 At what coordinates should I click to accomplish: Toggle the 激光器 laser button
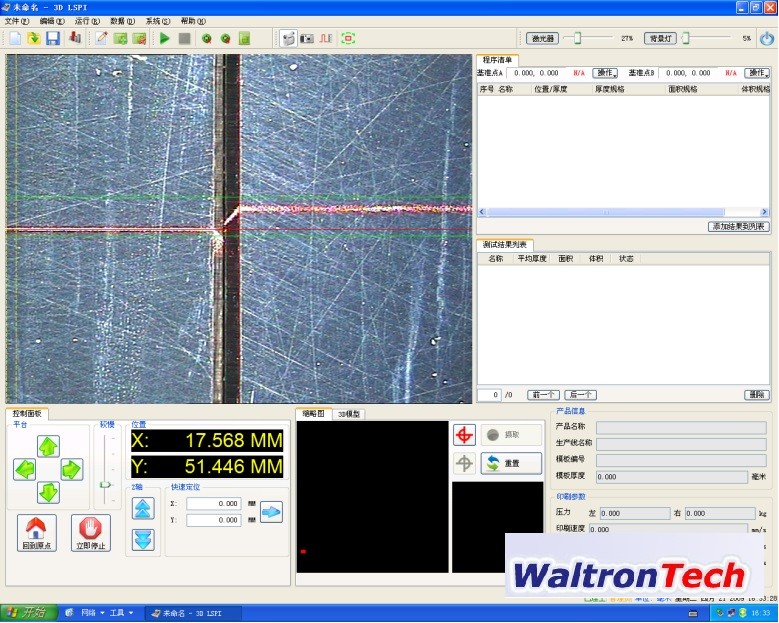(x=542, y=38)
